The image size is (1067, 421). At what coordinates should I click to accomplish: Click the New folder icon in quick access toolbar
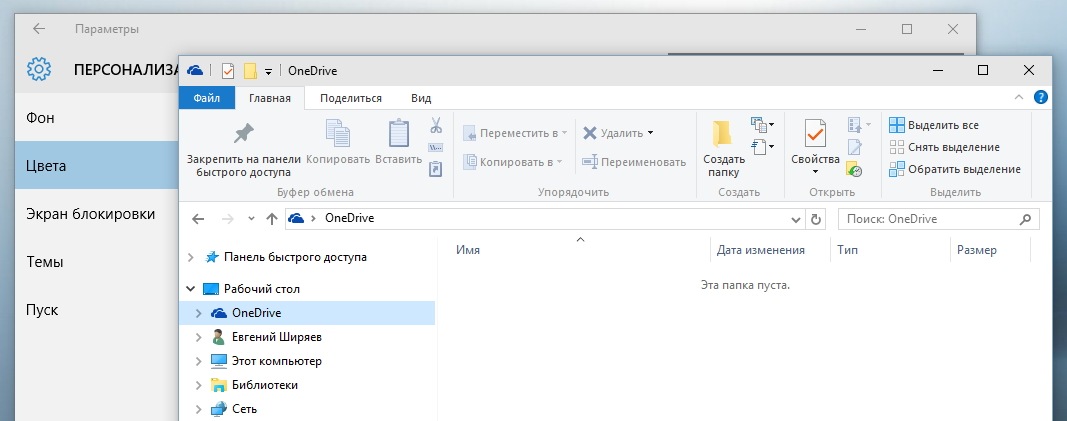click(250, 71)
